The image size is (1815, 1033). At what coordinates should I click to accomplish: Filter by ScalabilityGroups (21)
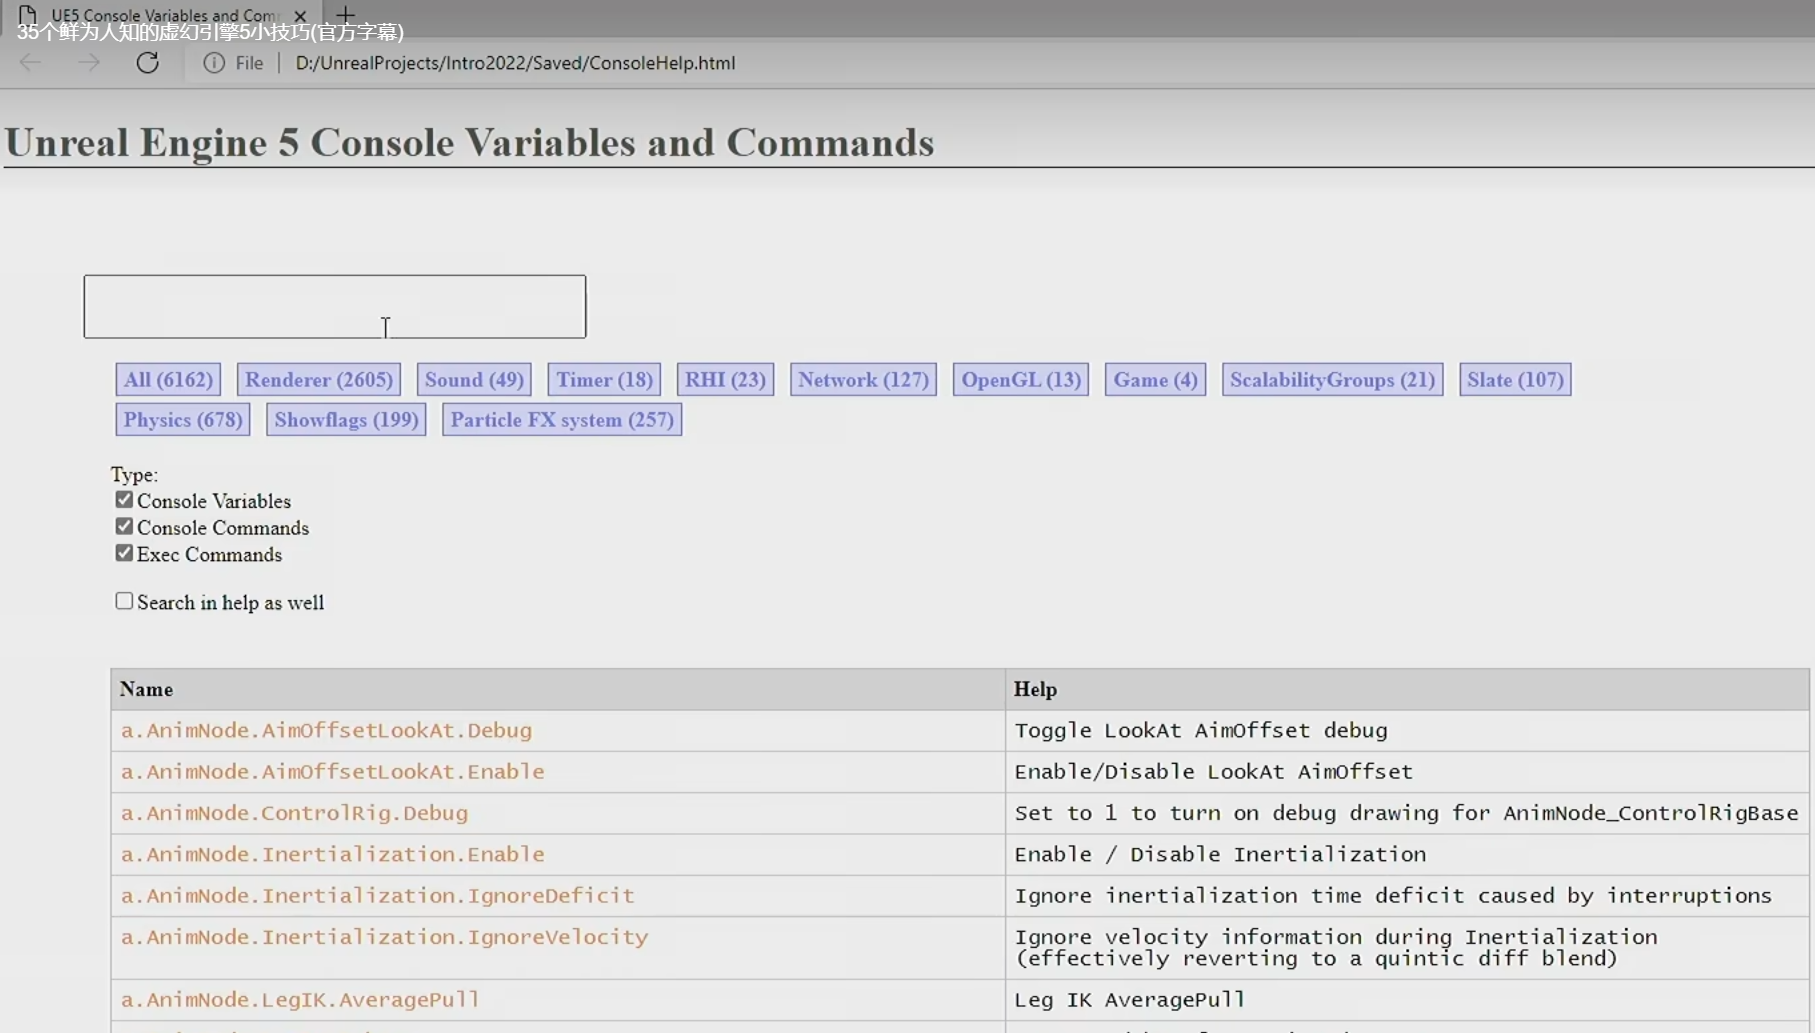[1332, 380]
